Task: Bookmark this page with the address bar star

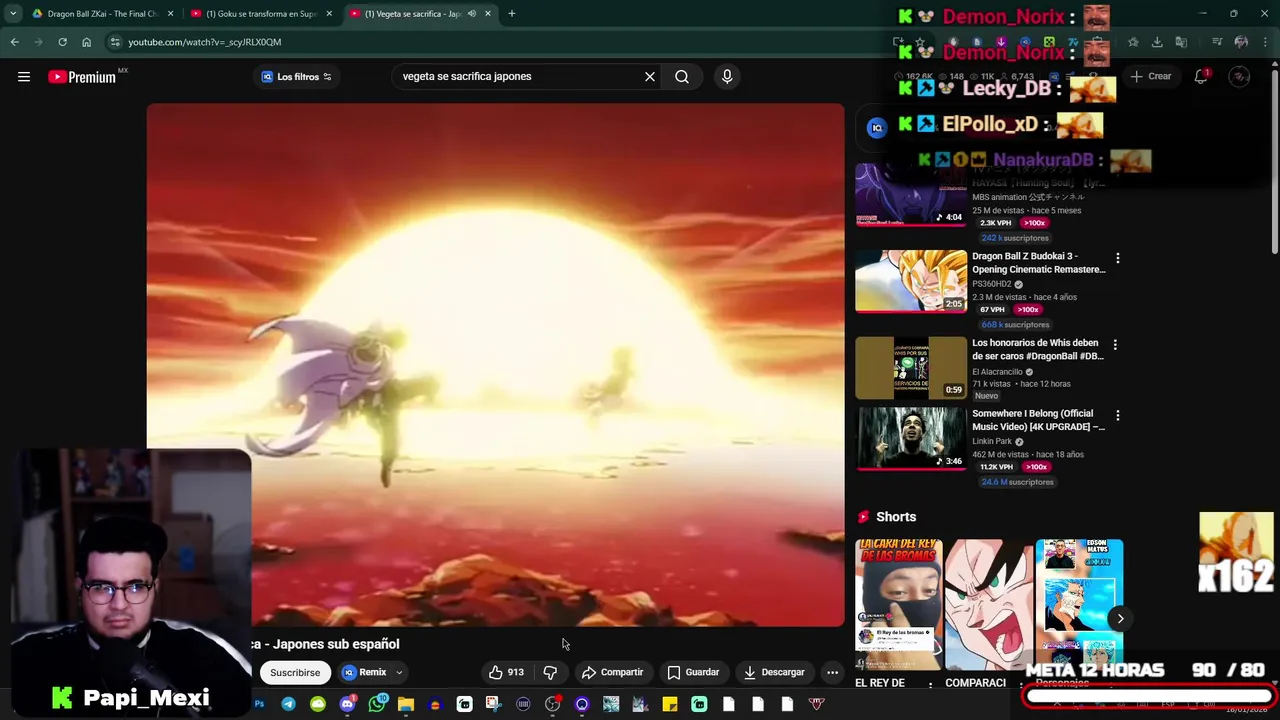Action: point(920,42)
